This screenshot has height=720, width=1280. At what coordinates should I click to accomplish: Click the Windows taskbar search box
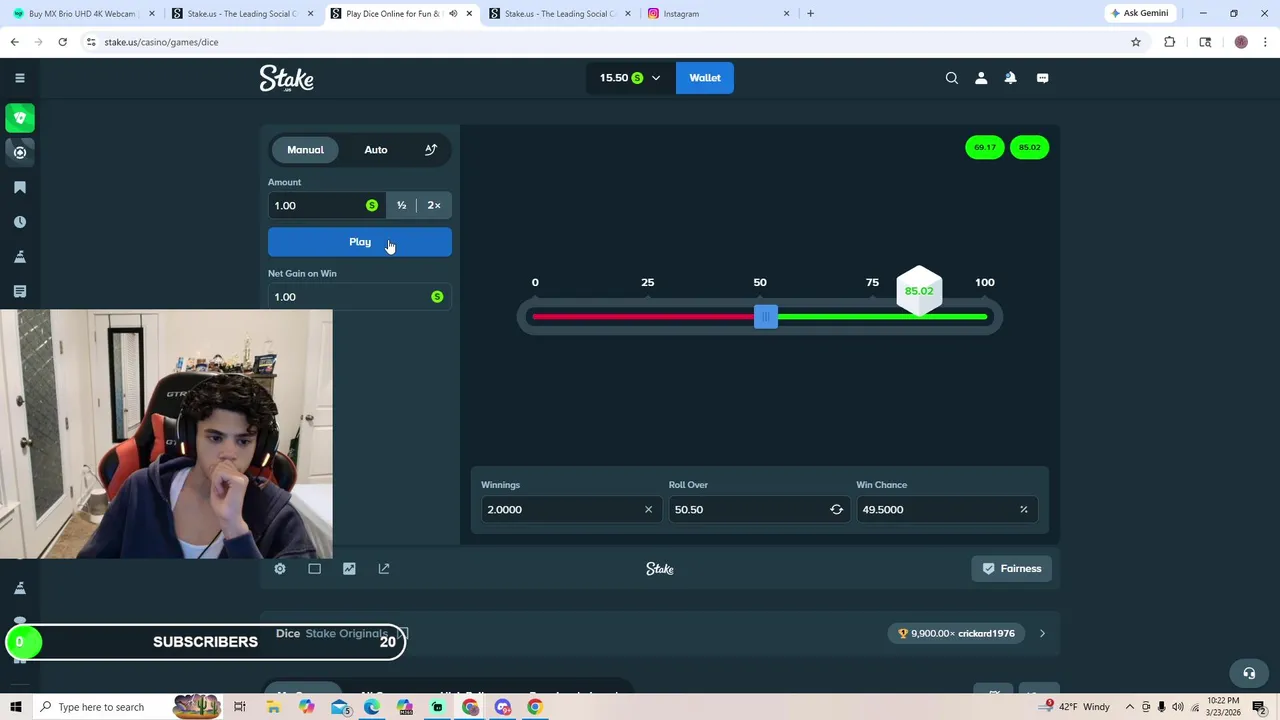click(x=101, y=707)
